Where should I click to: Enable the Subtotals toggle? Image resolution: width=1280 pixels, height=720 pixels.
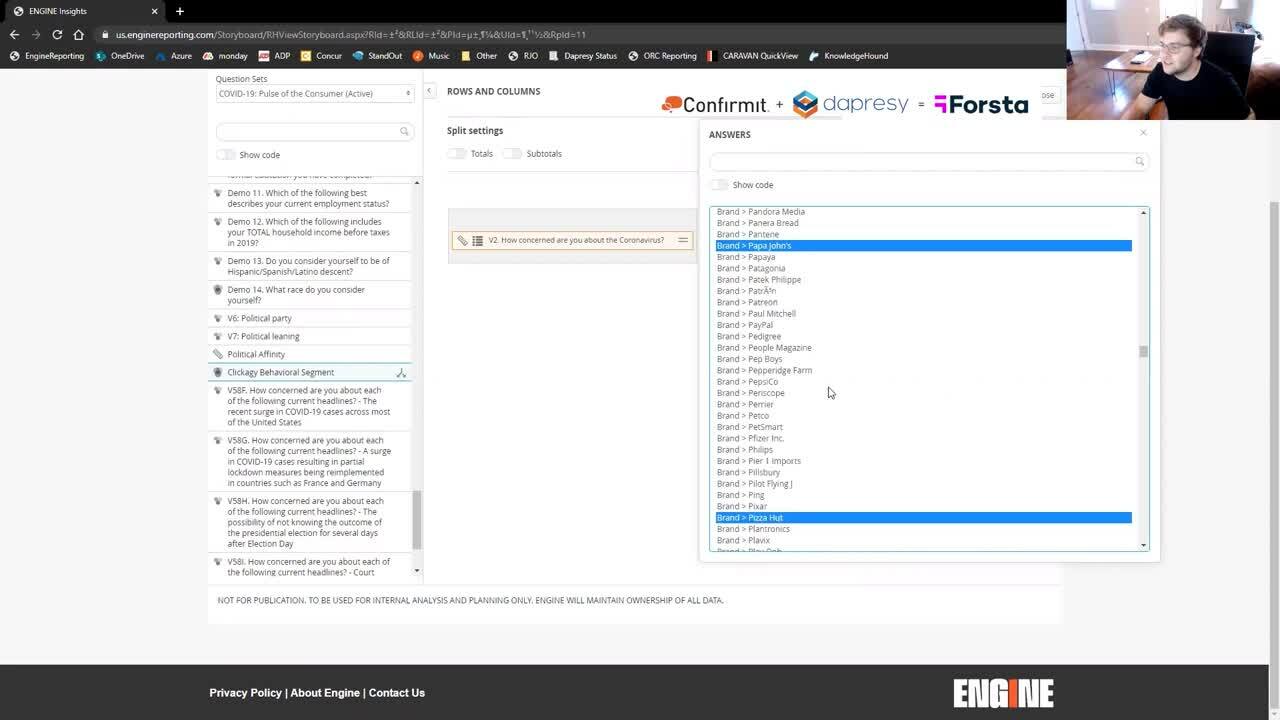[x=513, y=153]
